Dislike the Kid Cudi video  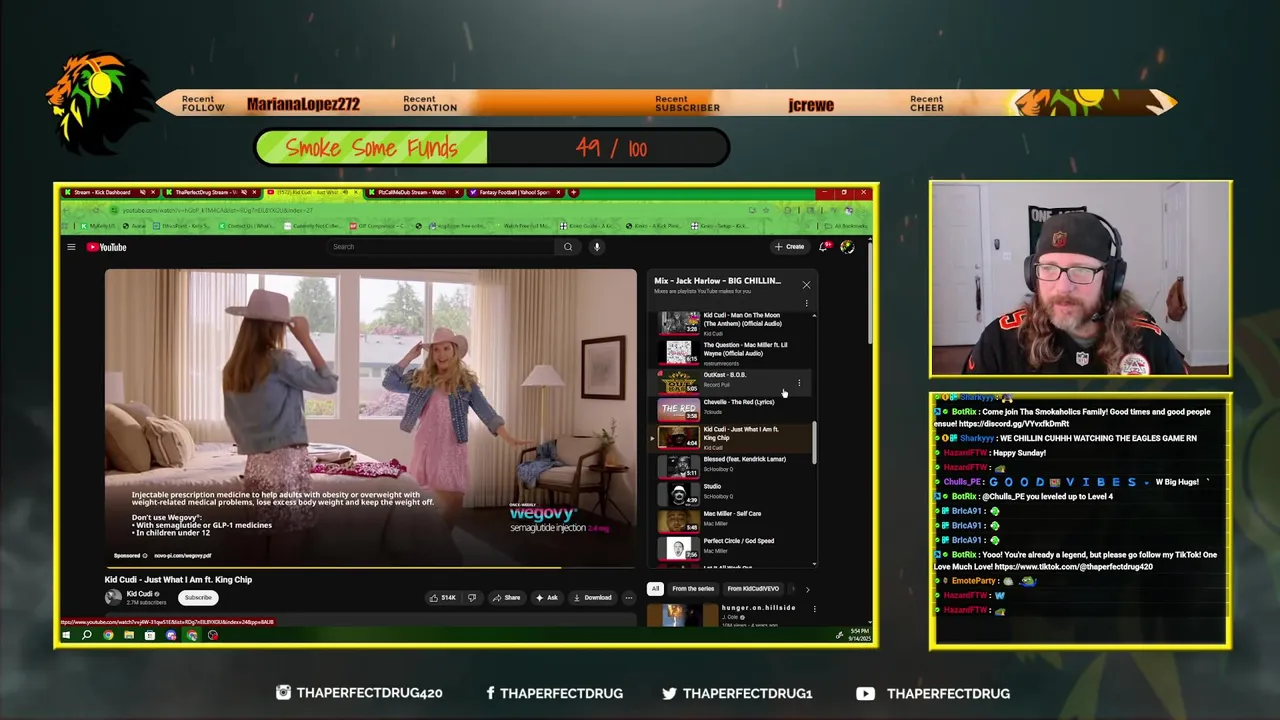click(x=472, y=598)
